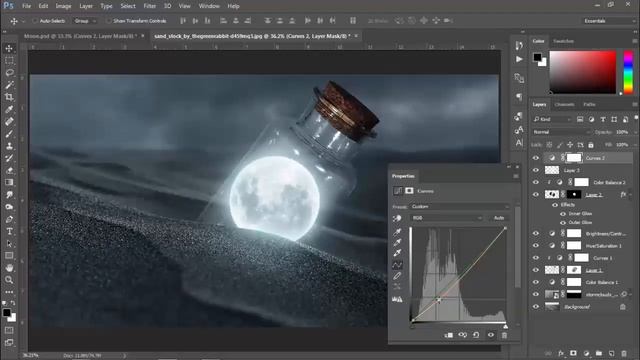This screenshot has width=640, height=360.
Task: Hide the Layer 3 layer
Action: coord(536,170)
